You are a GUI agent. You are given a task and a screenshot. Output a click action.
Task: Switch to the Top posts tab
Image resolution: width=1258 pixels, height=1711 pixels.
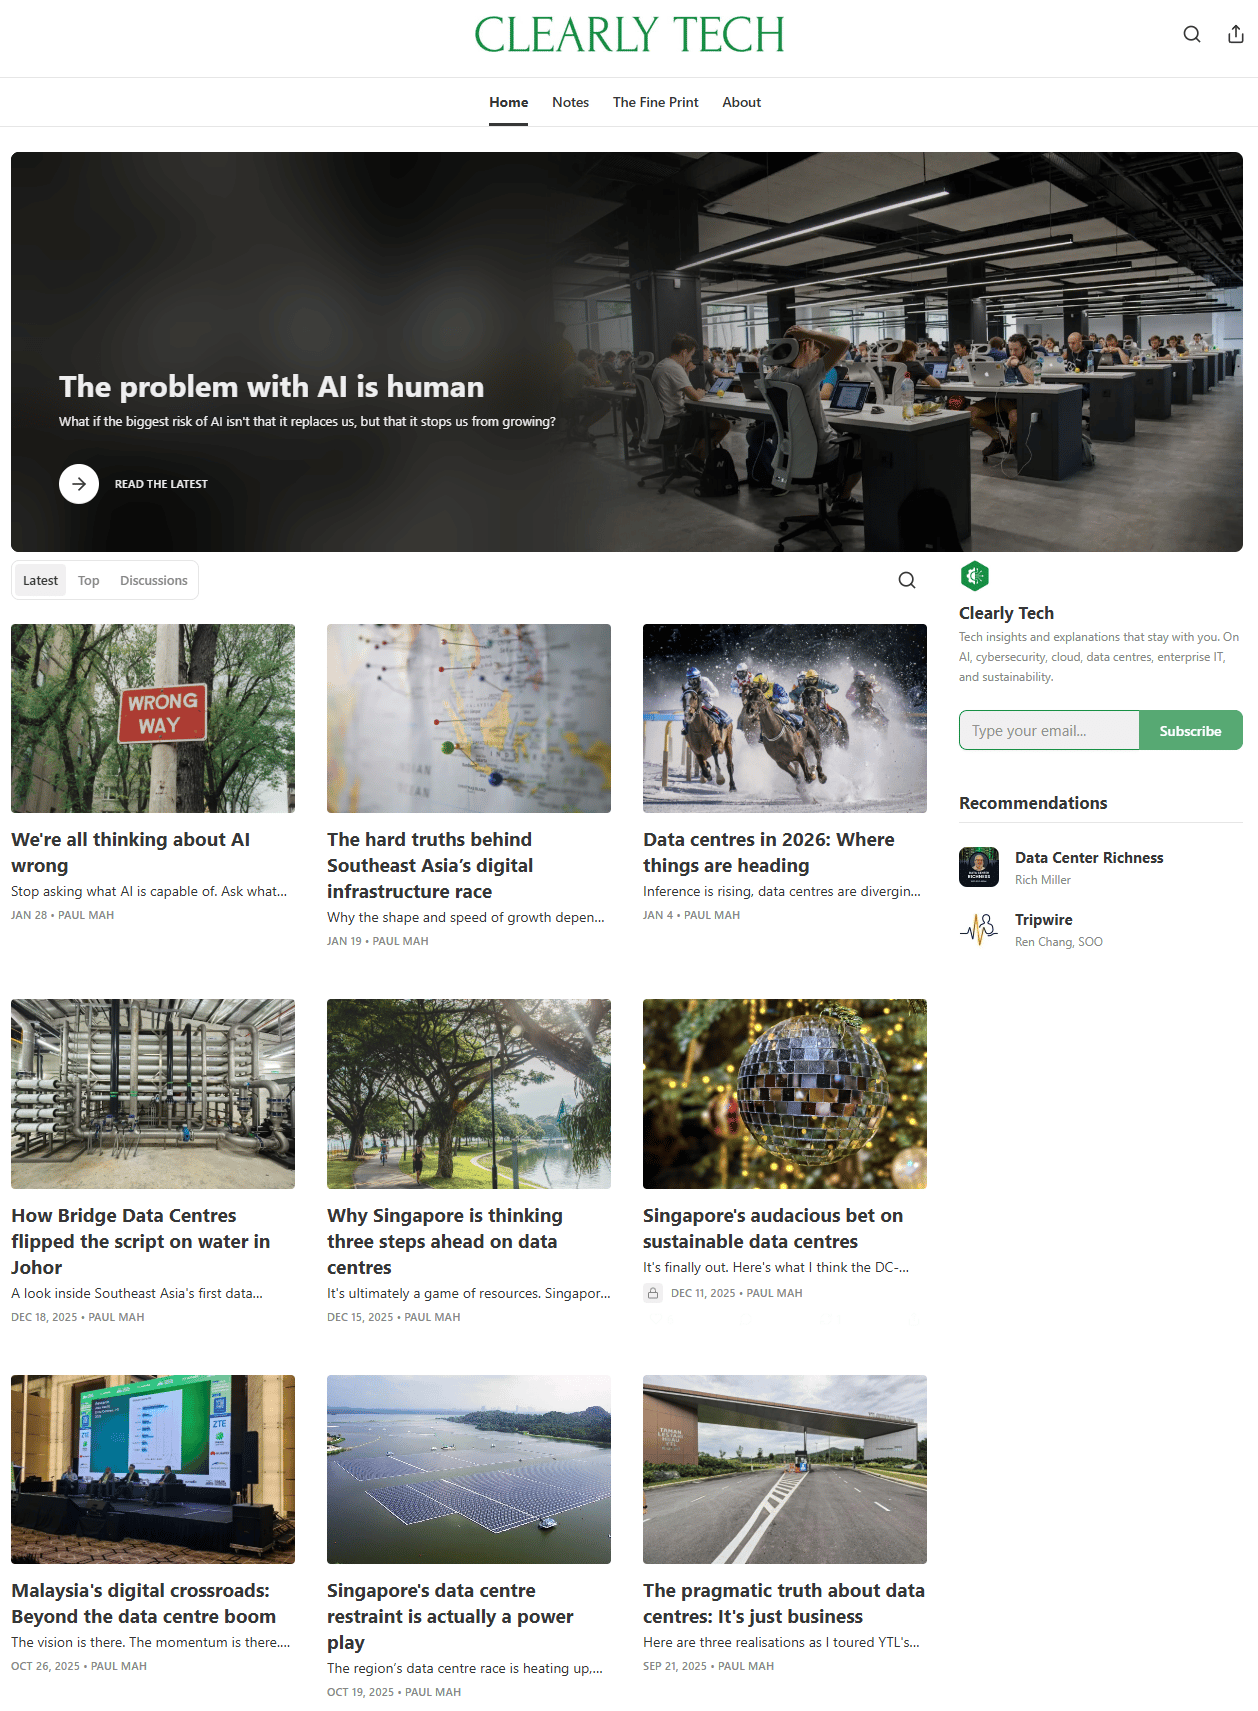[89, 580]
